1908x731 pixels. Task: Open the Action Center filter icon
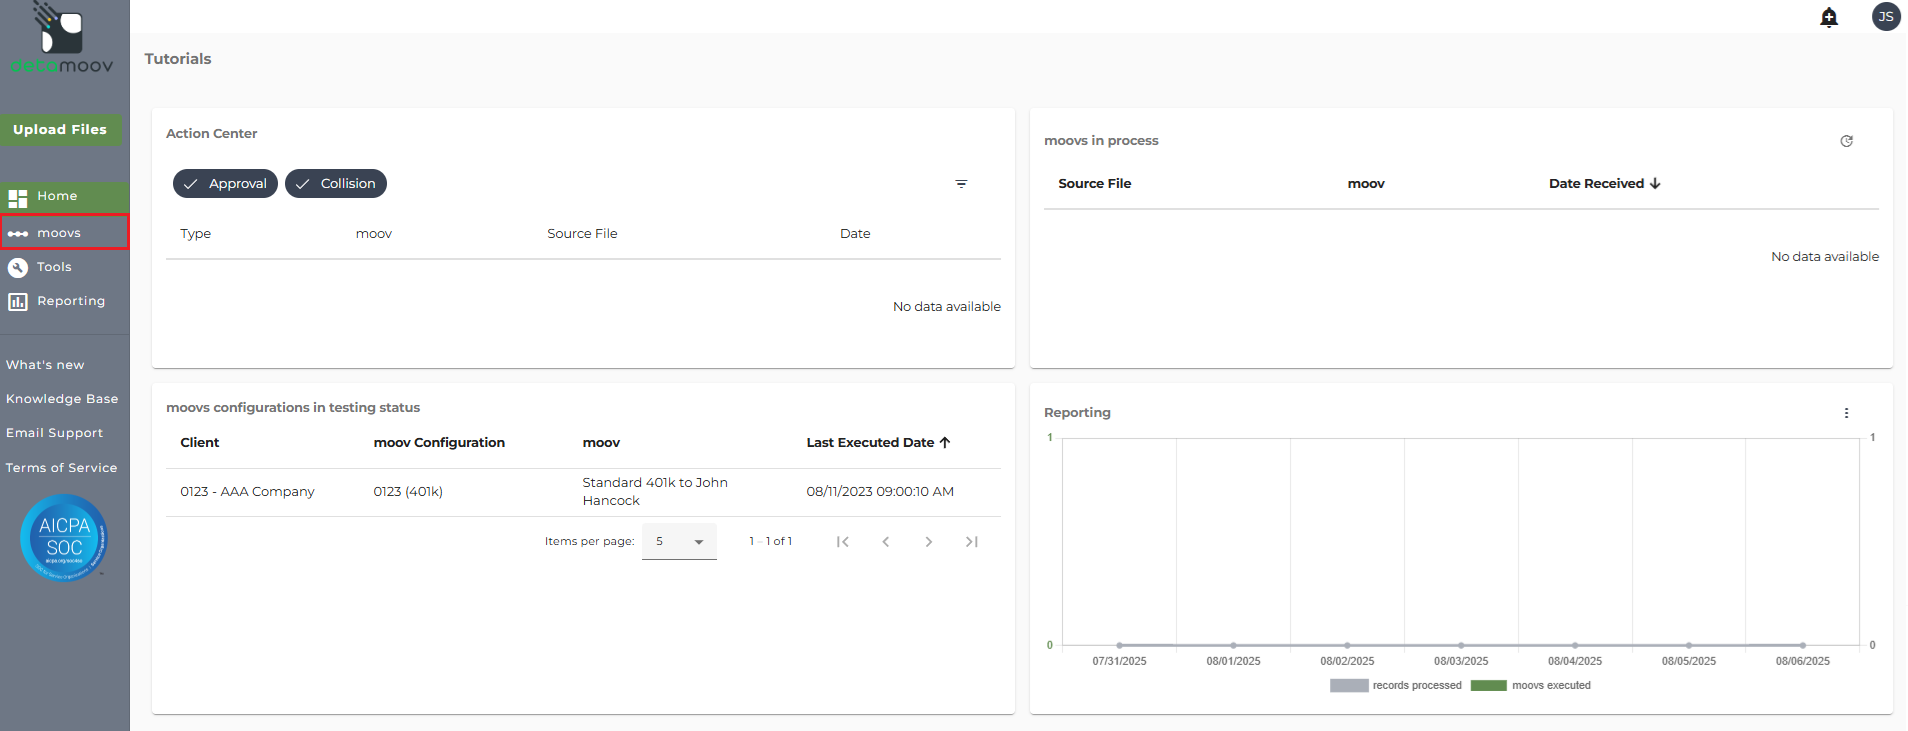[961, 184]
